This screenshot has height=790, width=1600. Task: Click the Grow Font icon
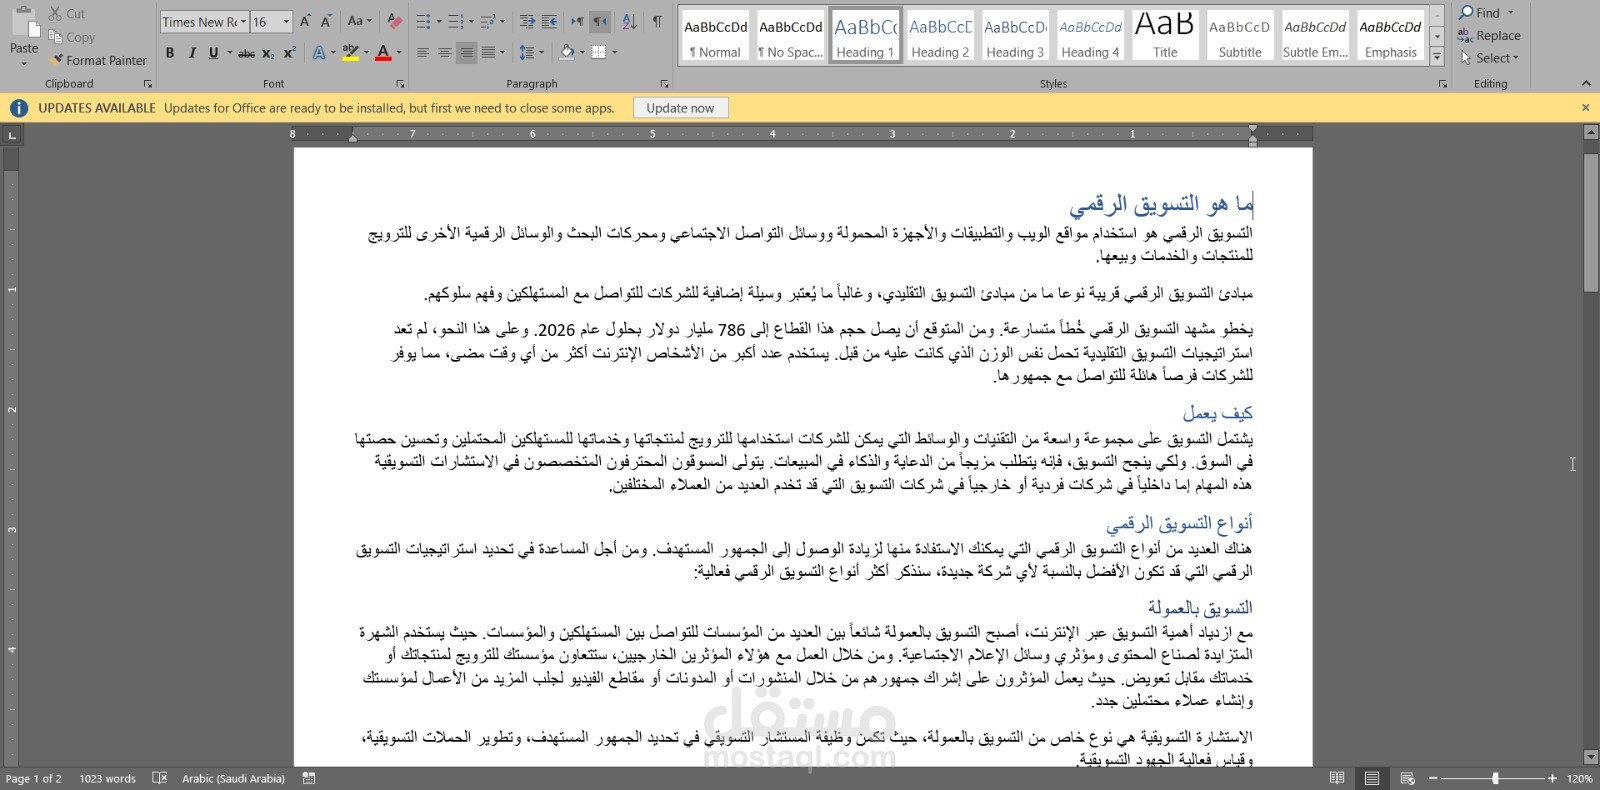pyautogui.click(x=305, y=21)
